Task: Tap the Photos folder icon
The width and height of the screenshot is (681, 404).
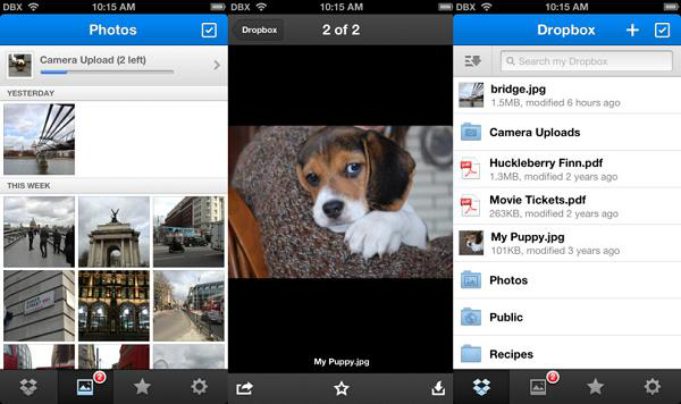Action: [x=471, y=280]
